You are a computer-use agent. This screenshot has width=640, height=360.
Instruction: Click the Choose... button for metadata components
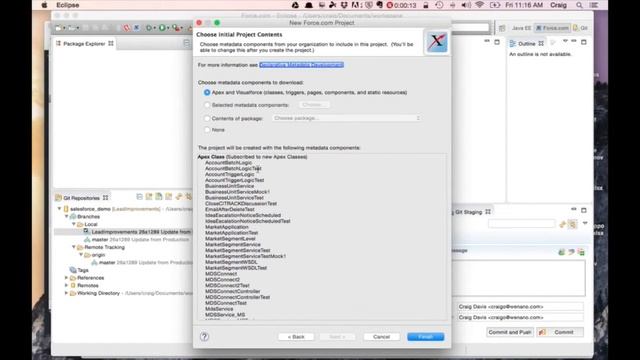[x=314, y=105]
